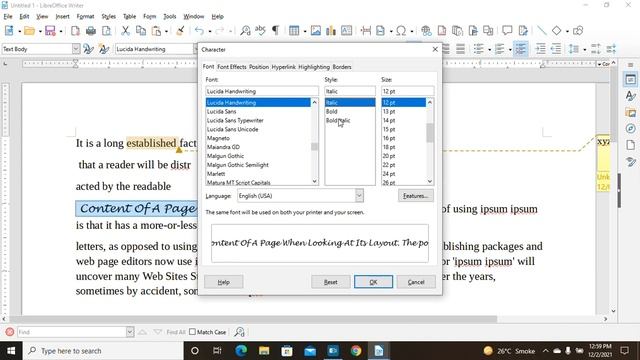Open File Explorer from the taskbar
This screenshot has height=360, width=640.
pyautogui.click(x=264, y=351)
